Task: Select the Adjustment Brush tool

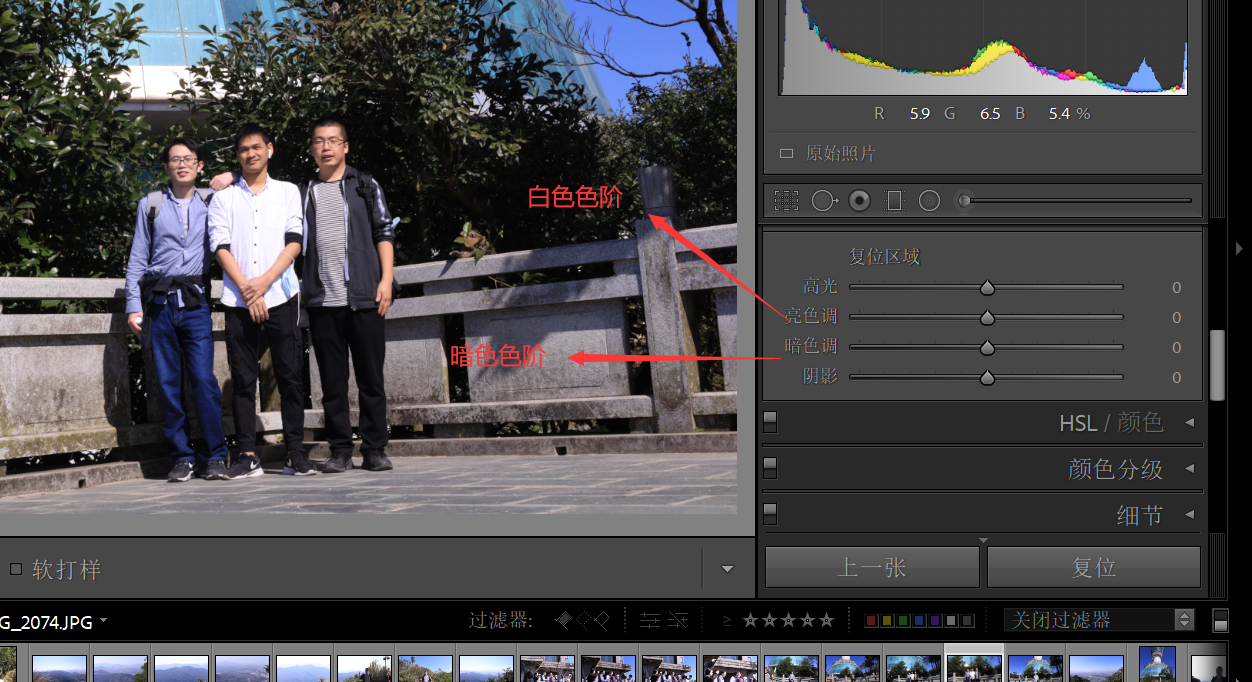Action: coord(1072,201)
